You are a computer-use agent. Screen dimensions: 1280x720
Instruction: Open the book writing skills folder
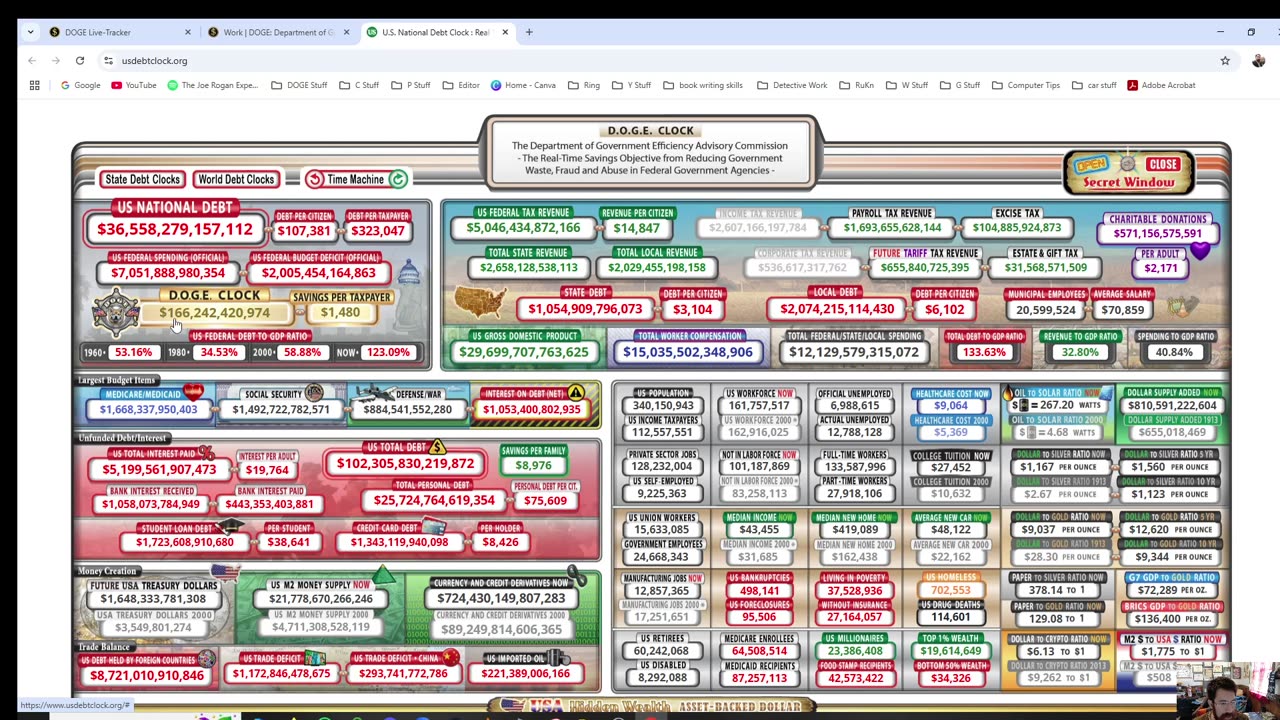tap(703, 85)
